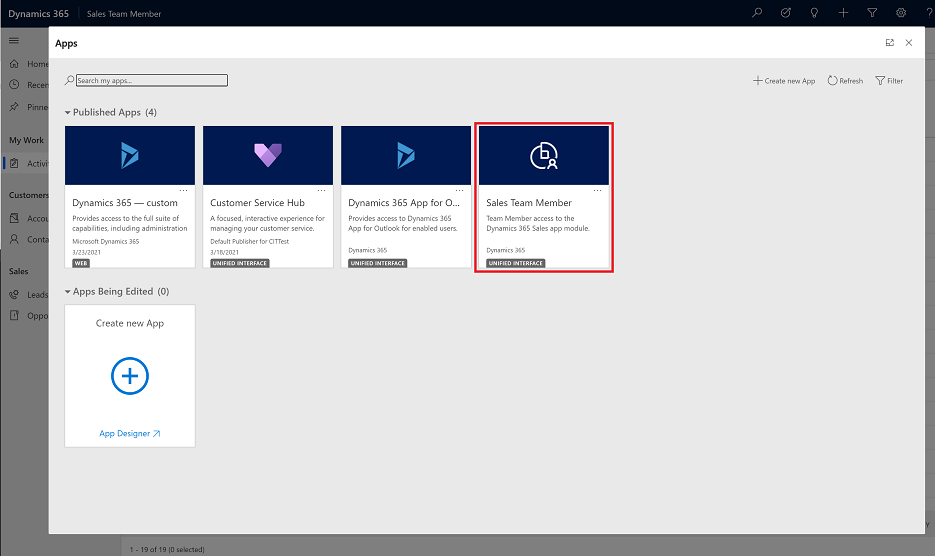Click the magnifier icon beside Search my apps

tap(70, 80)
